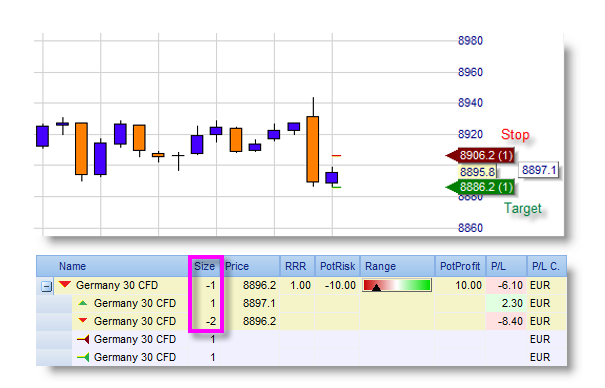This screenshot has height=388, width=605.
Task: Click the 8897.1 price box
Action: tap(539, 170)
